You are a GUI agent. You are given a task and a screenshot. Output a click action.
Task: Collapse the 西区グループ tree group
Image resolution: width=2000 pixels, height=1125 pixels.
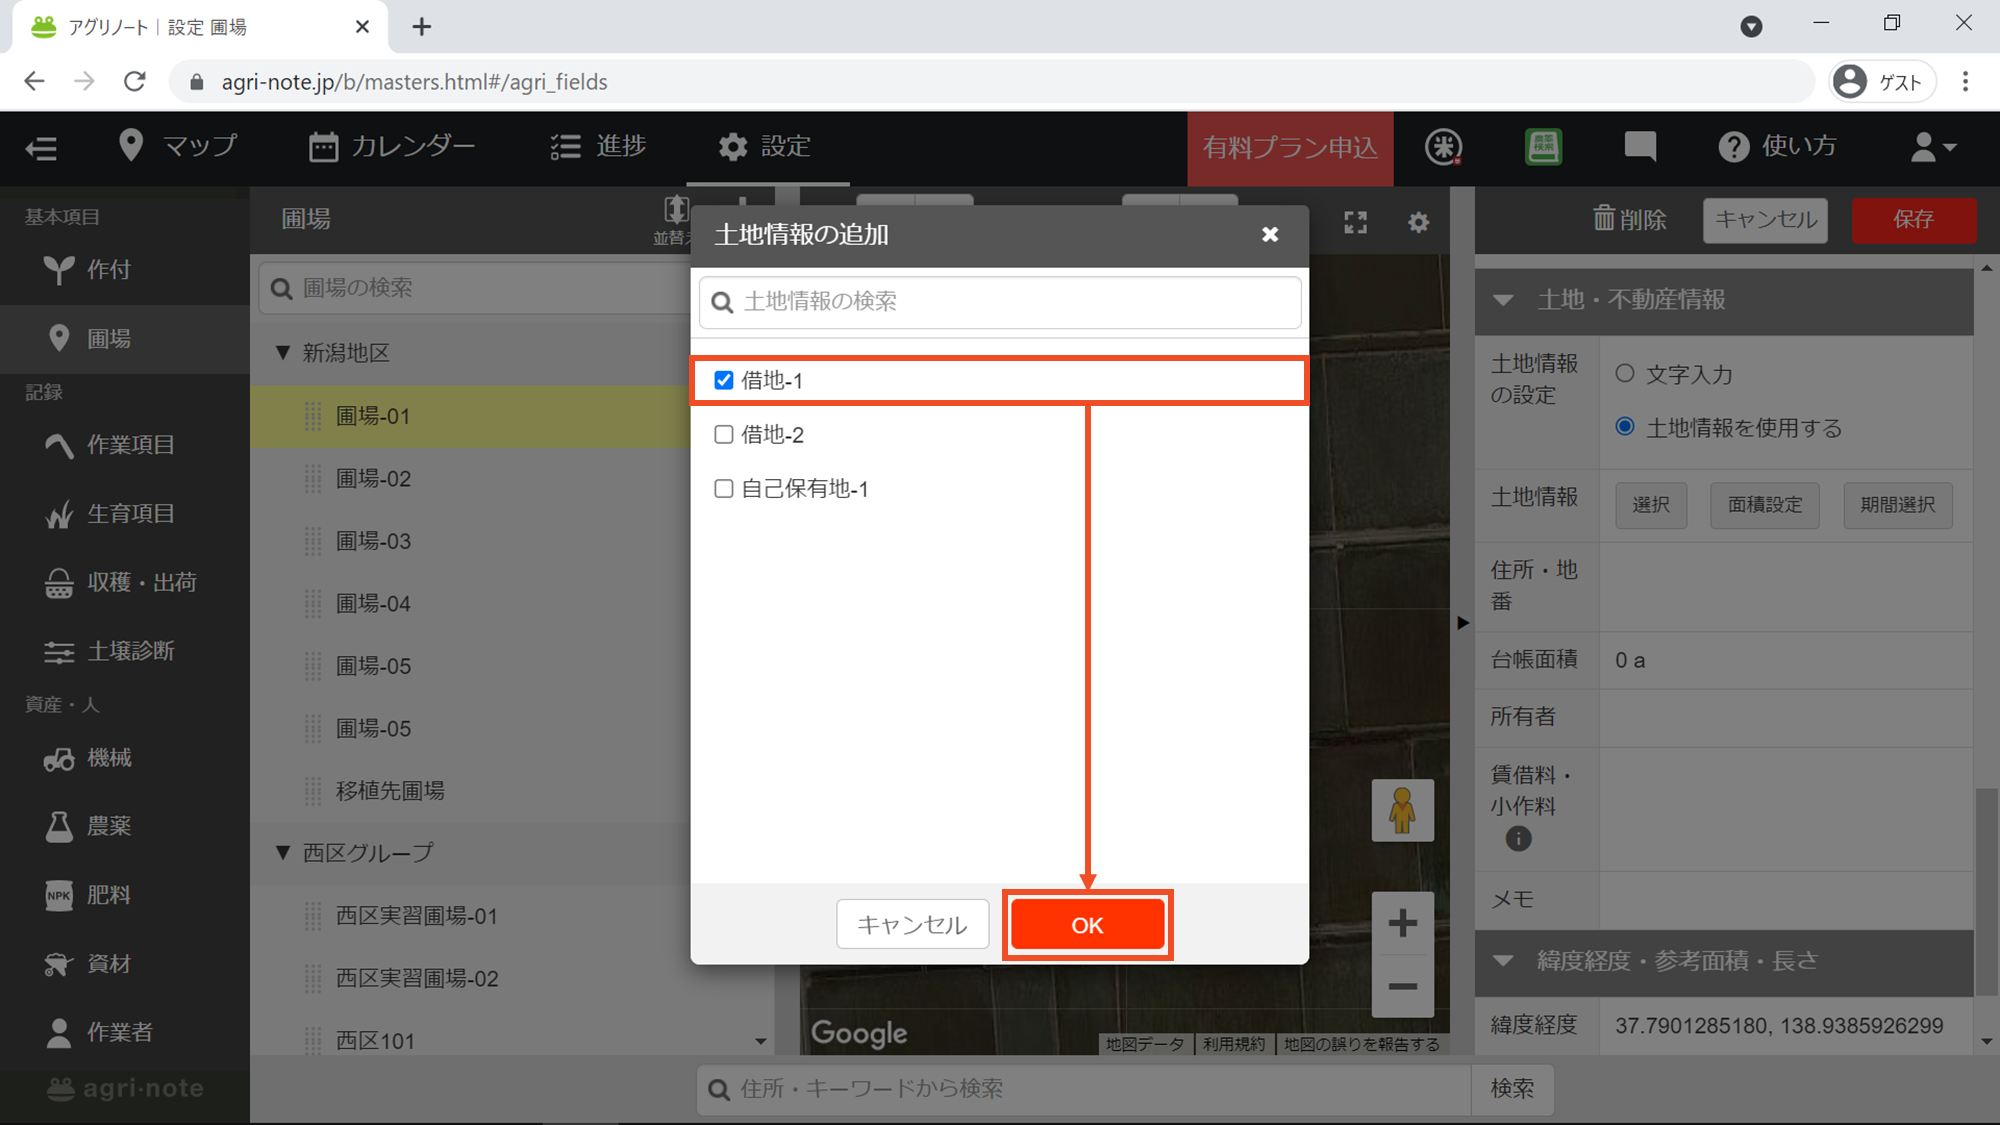[x=283, y=852]
